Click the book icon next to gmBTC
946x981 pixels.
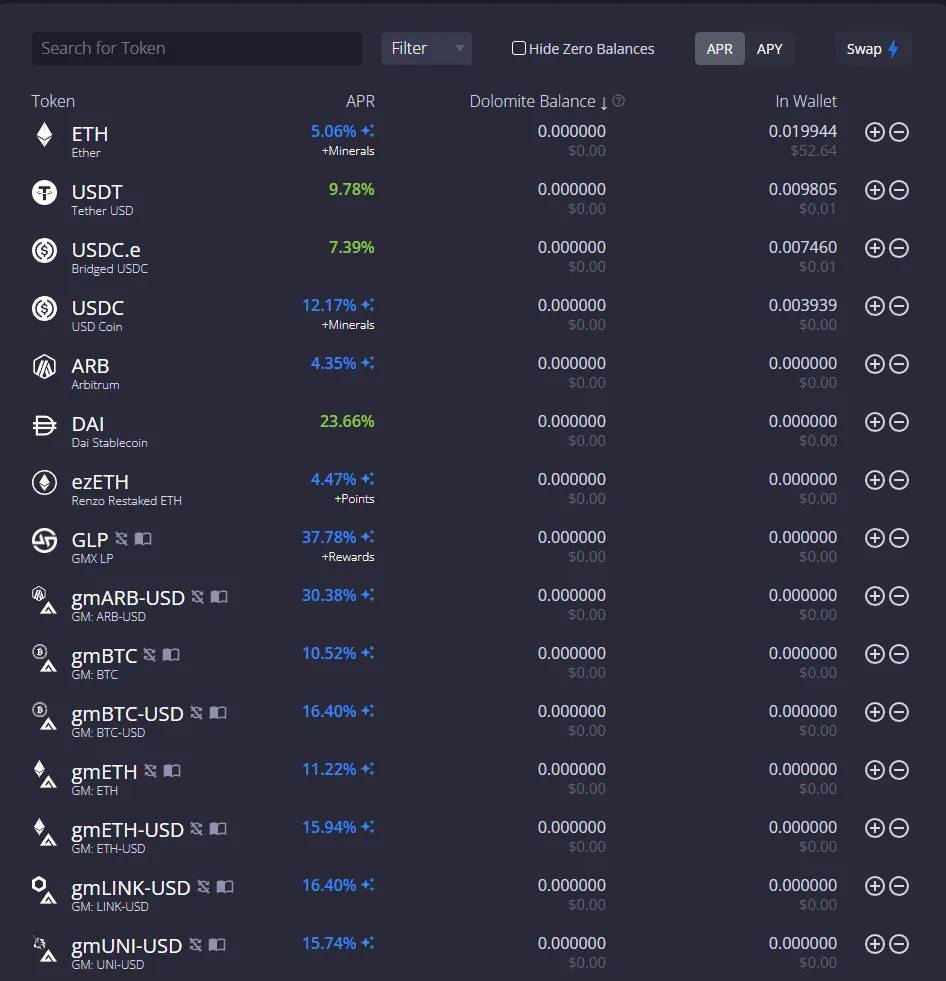pos(171,655)
